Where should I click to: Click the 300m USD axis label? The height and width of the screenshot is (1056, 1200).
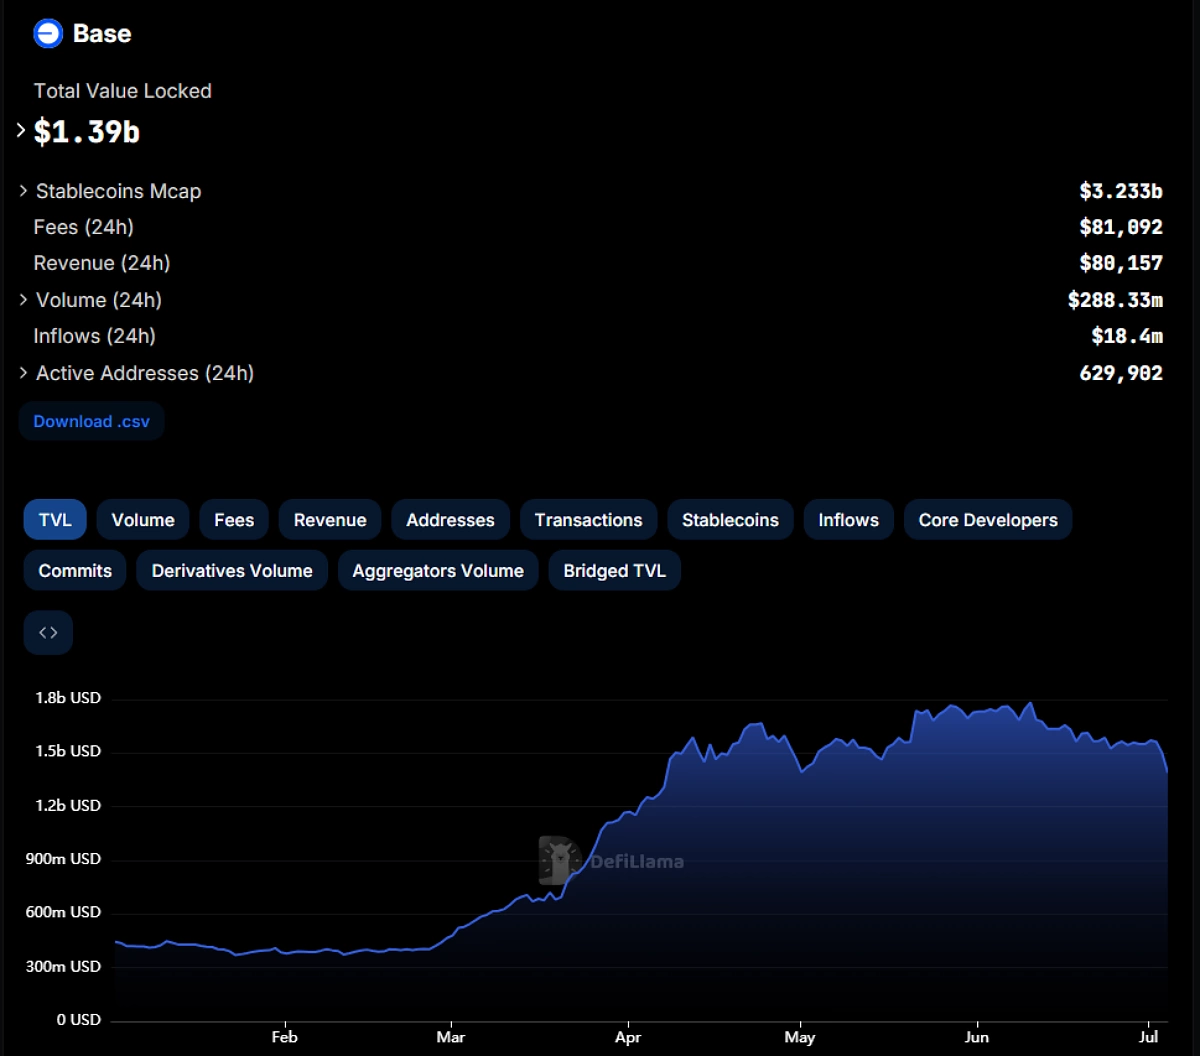point(64,966)
